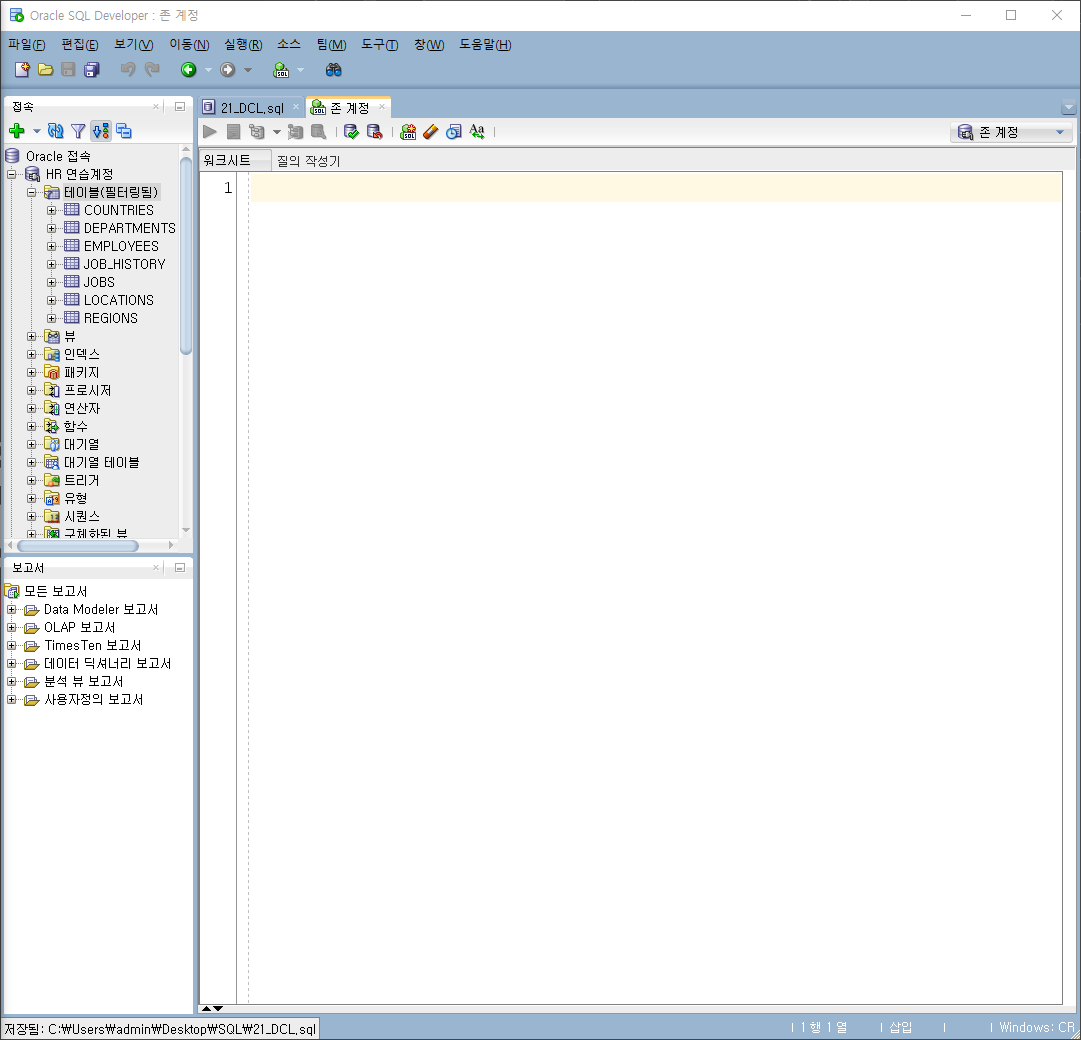
Task: Click the binoculars Find DB Object icon
Action: click(334, 70)
